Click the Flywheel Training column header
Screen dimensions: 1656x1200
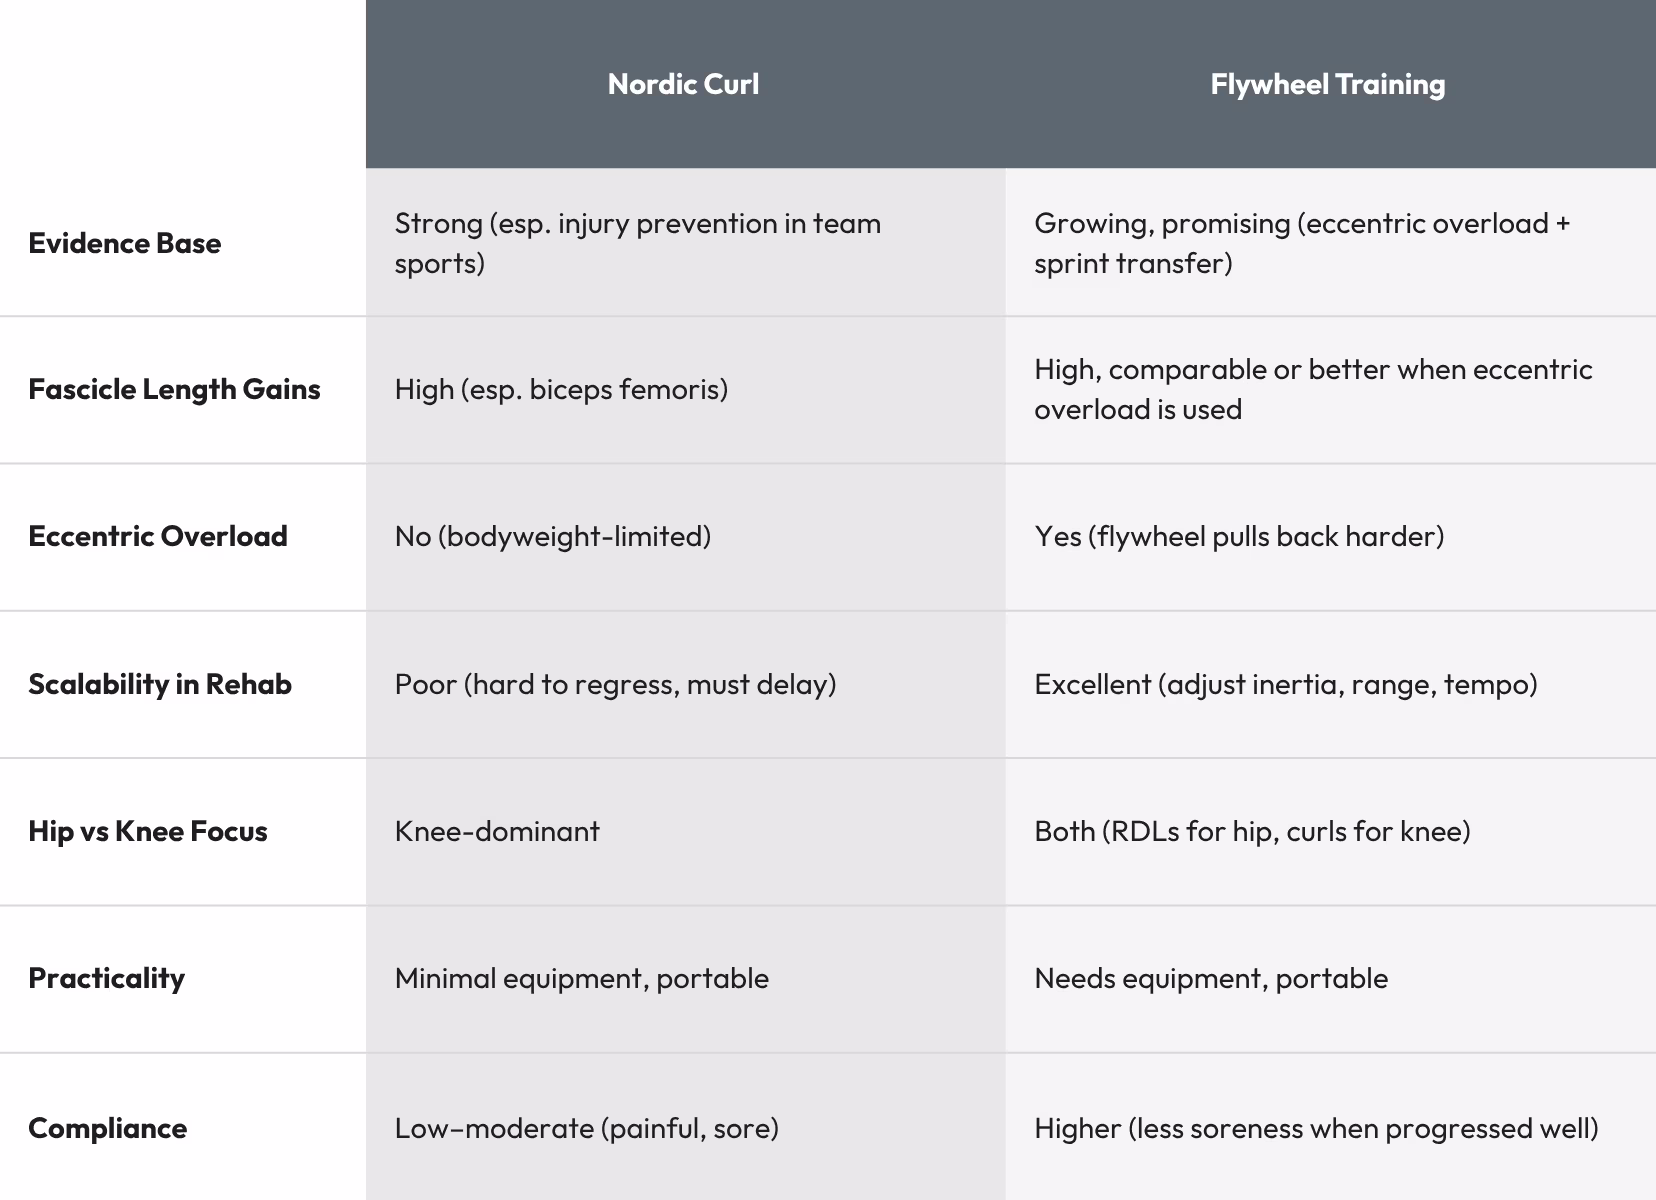(x=1327, y=84)
